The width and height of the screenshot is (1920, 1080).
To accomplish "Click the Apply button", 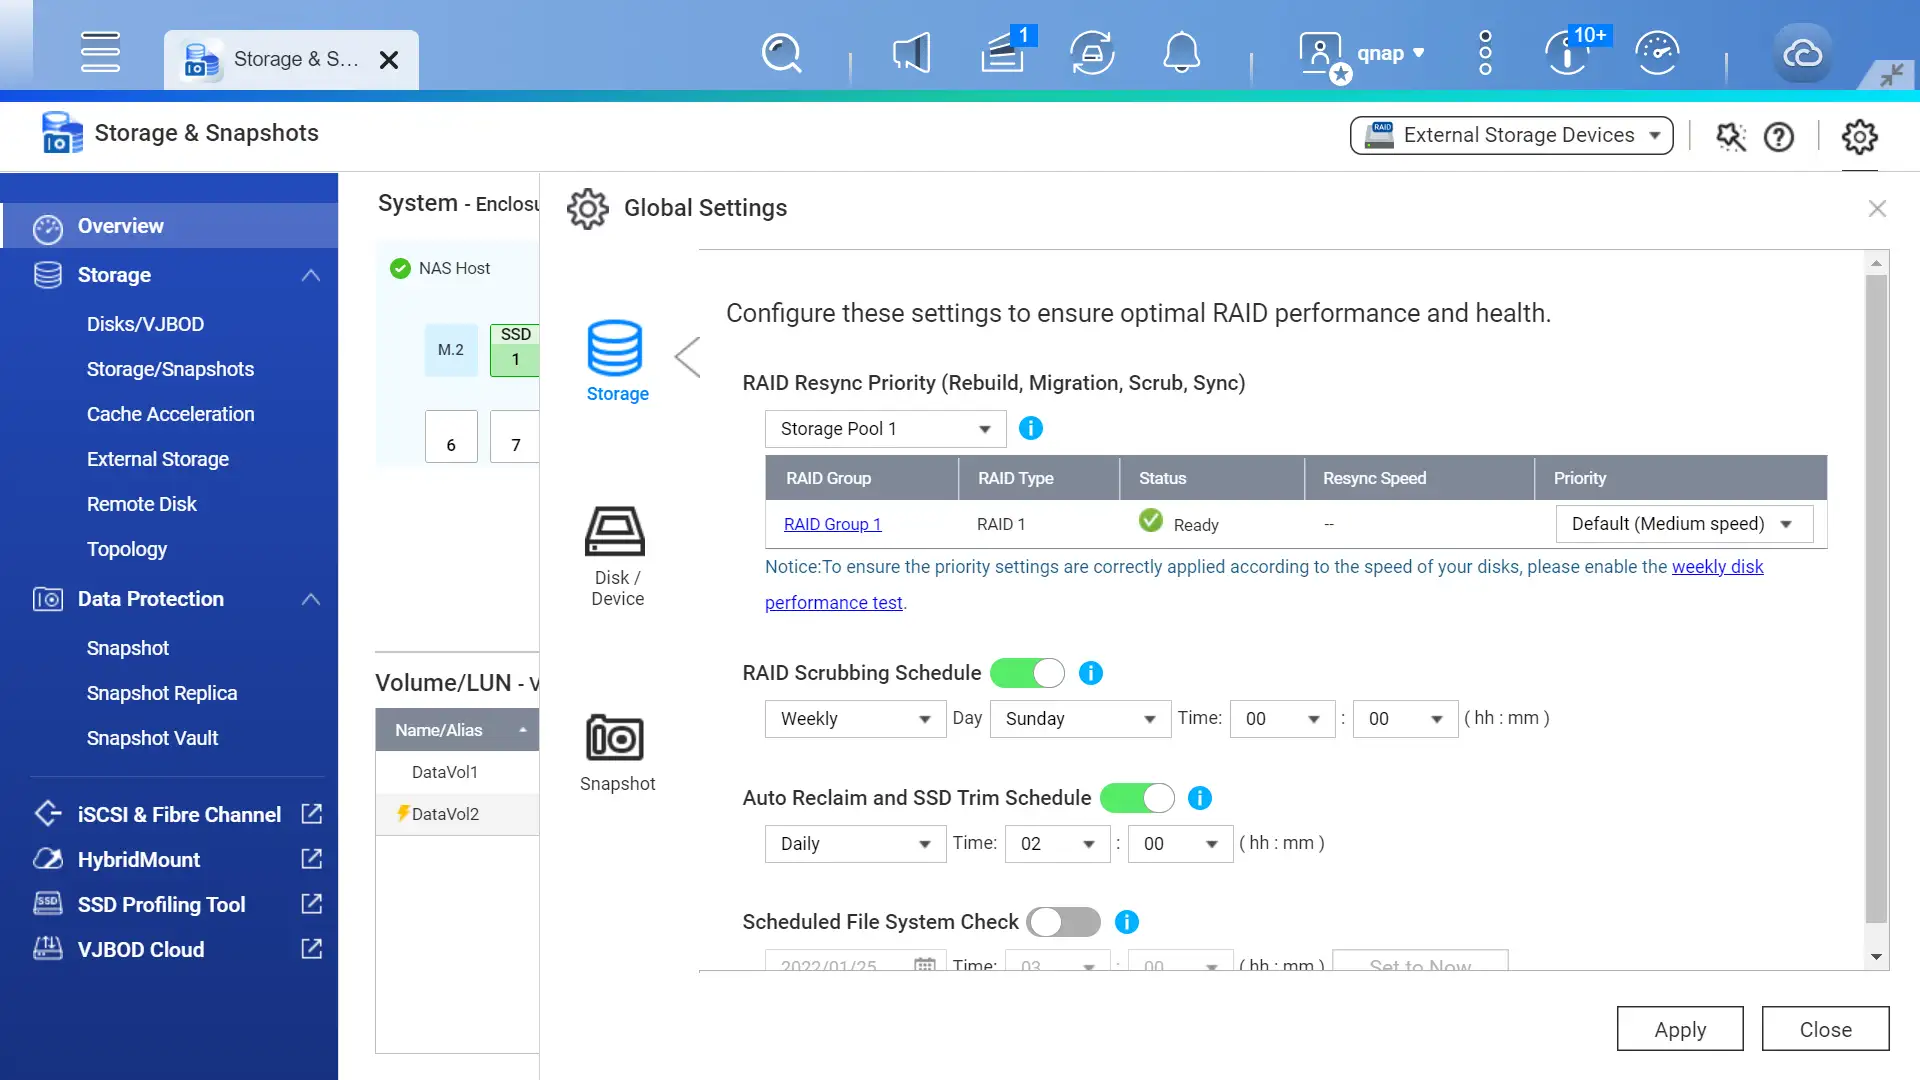I will click(x=1680, y=1028).
